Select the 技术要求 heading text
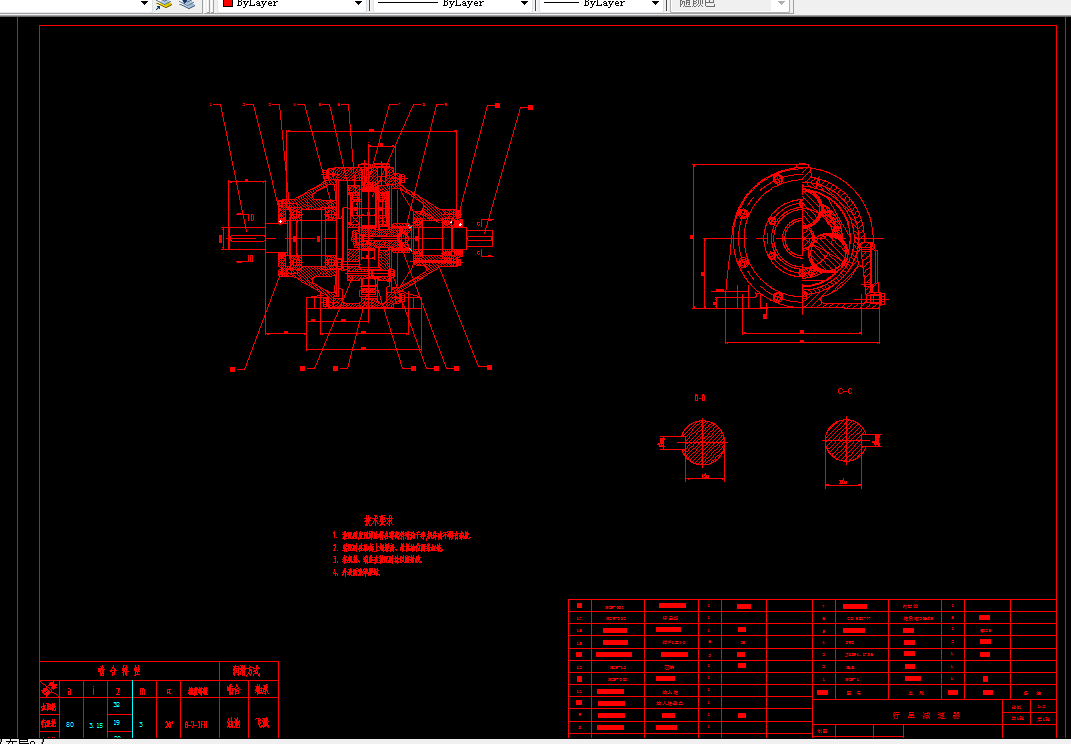1071x744 pixels. pyautogui.click(x=378, y=521)
